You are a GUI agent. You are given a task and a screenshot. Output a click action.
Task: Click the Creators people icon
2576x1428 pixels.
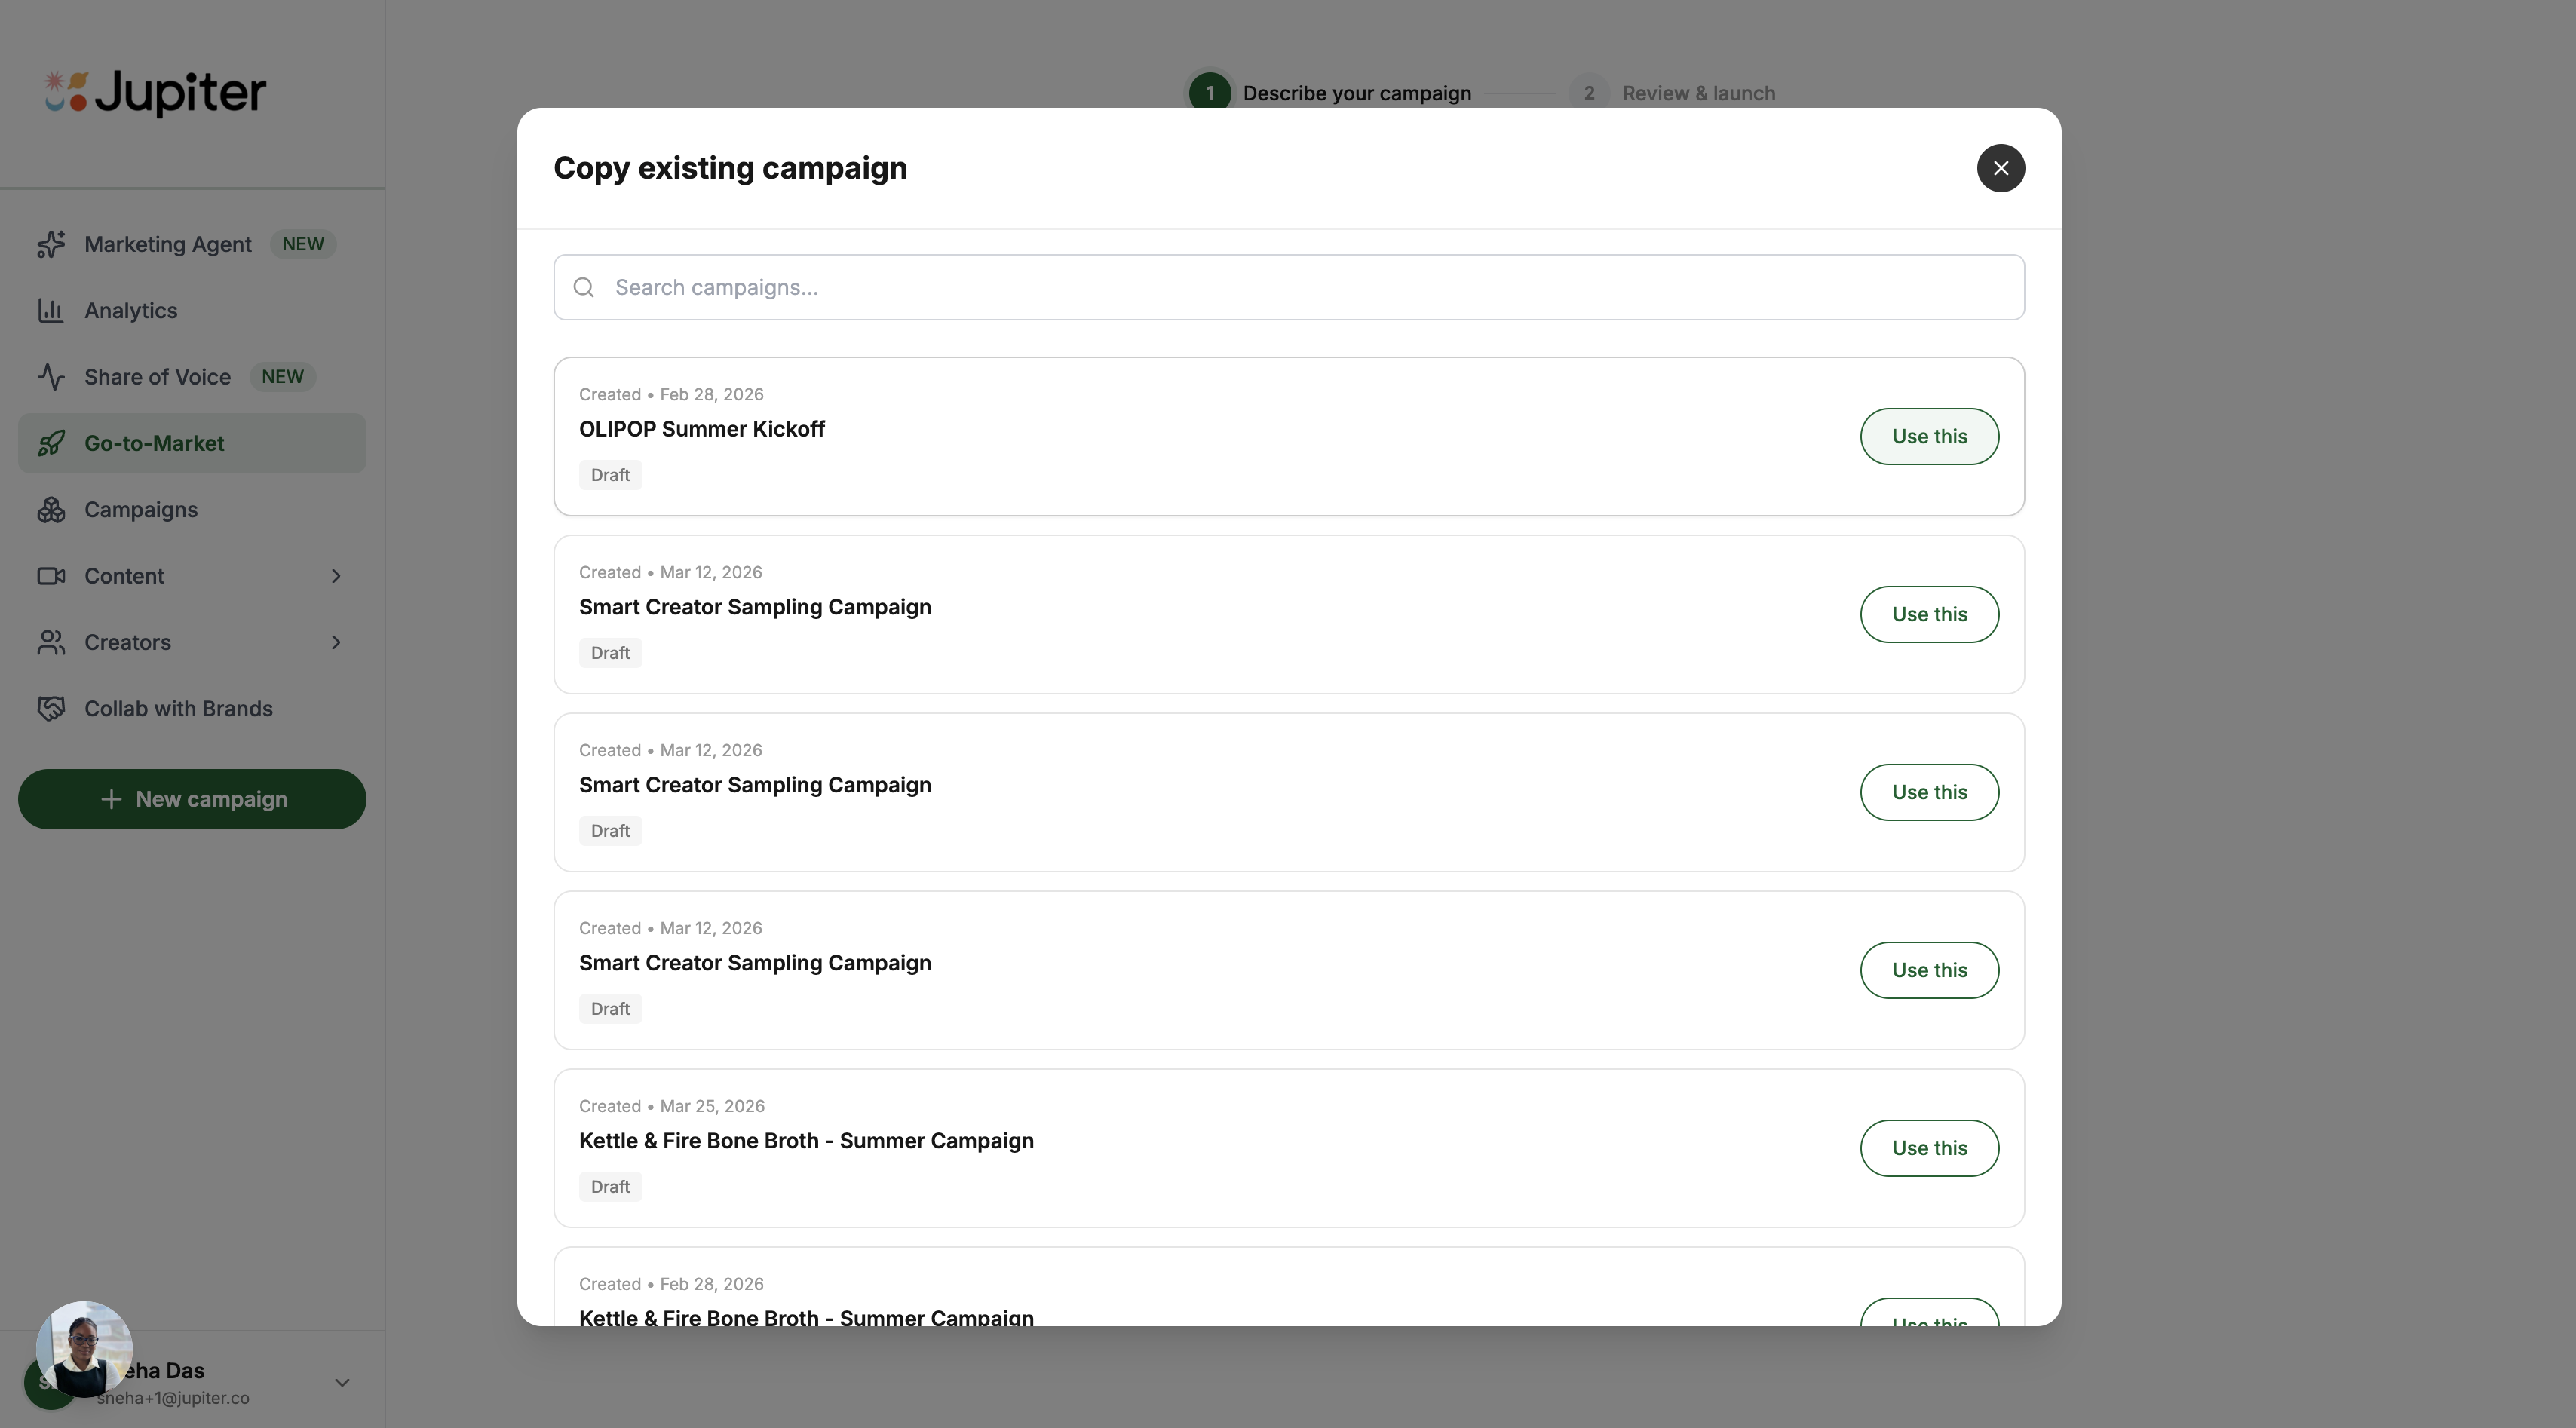[x=51, y=642]
